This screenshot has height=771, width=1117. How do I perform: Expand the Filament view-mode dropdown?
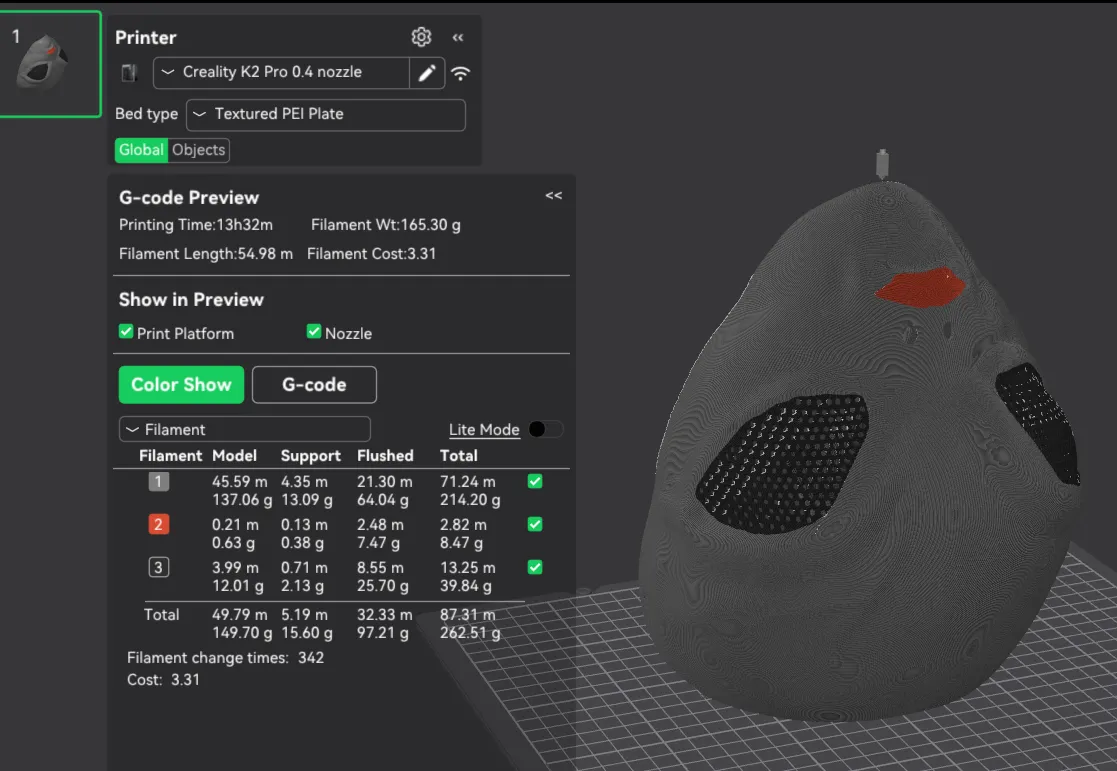[244, 430]
